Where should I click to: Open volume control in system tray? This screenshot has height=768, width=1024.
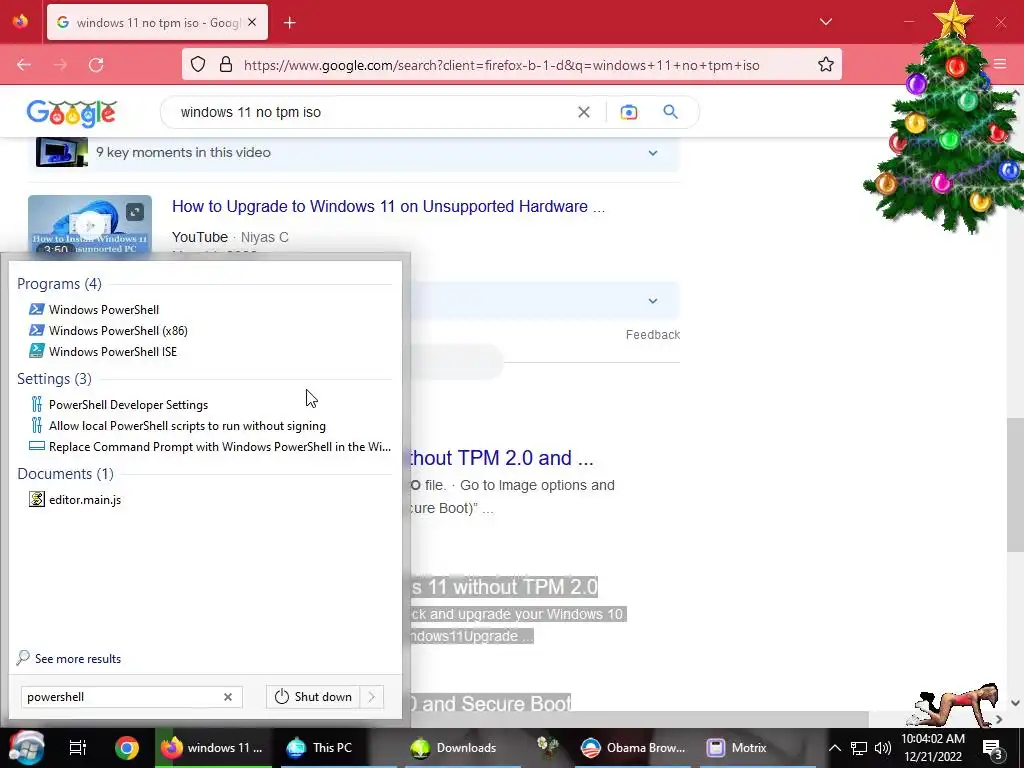pos(882,748)
